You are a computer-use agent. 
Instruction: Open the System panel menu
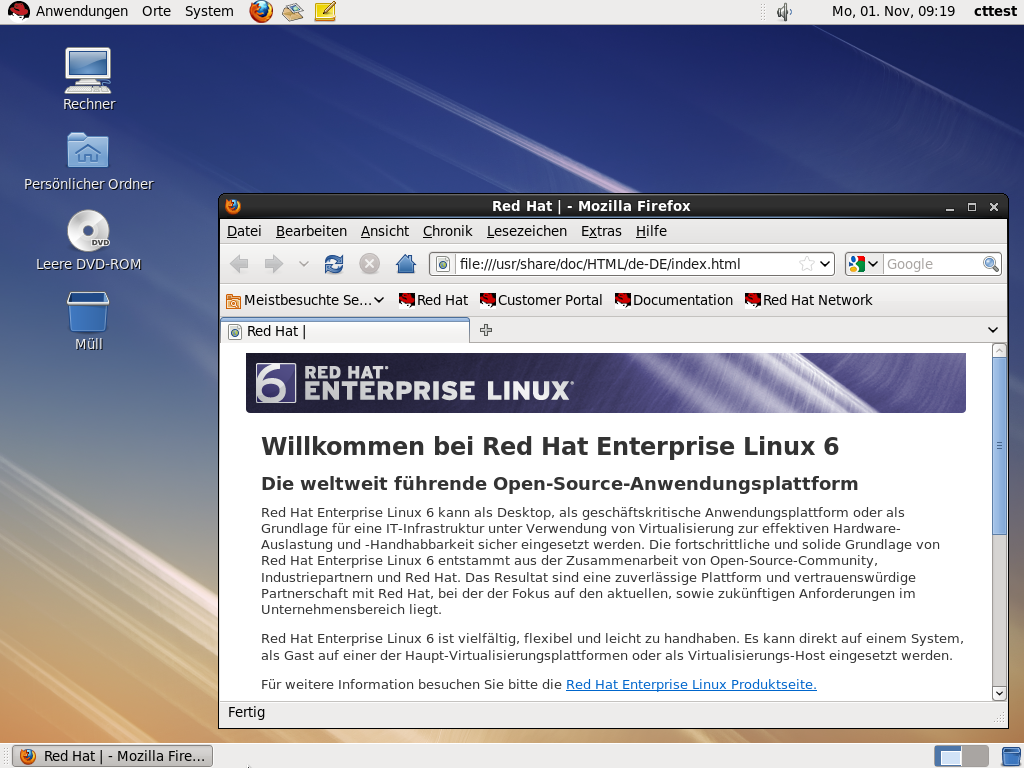[209, 11]
